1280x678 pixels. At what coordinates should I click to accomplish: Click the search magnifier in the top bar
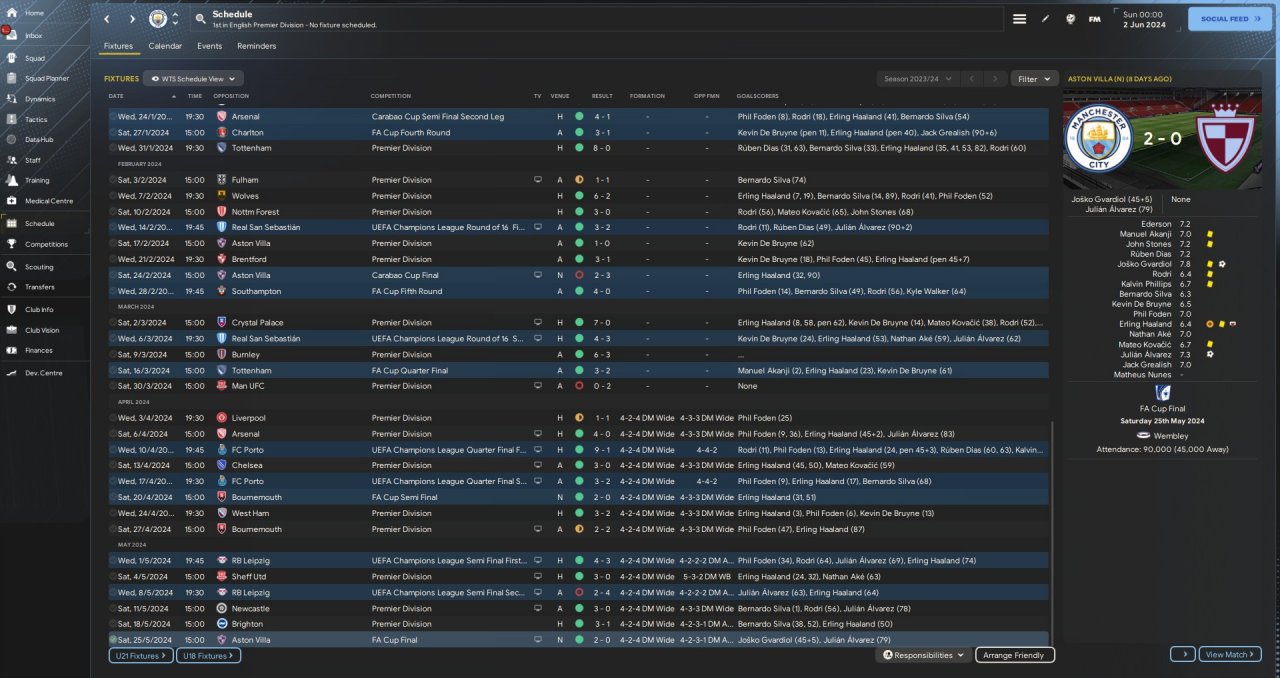(201, 19)
